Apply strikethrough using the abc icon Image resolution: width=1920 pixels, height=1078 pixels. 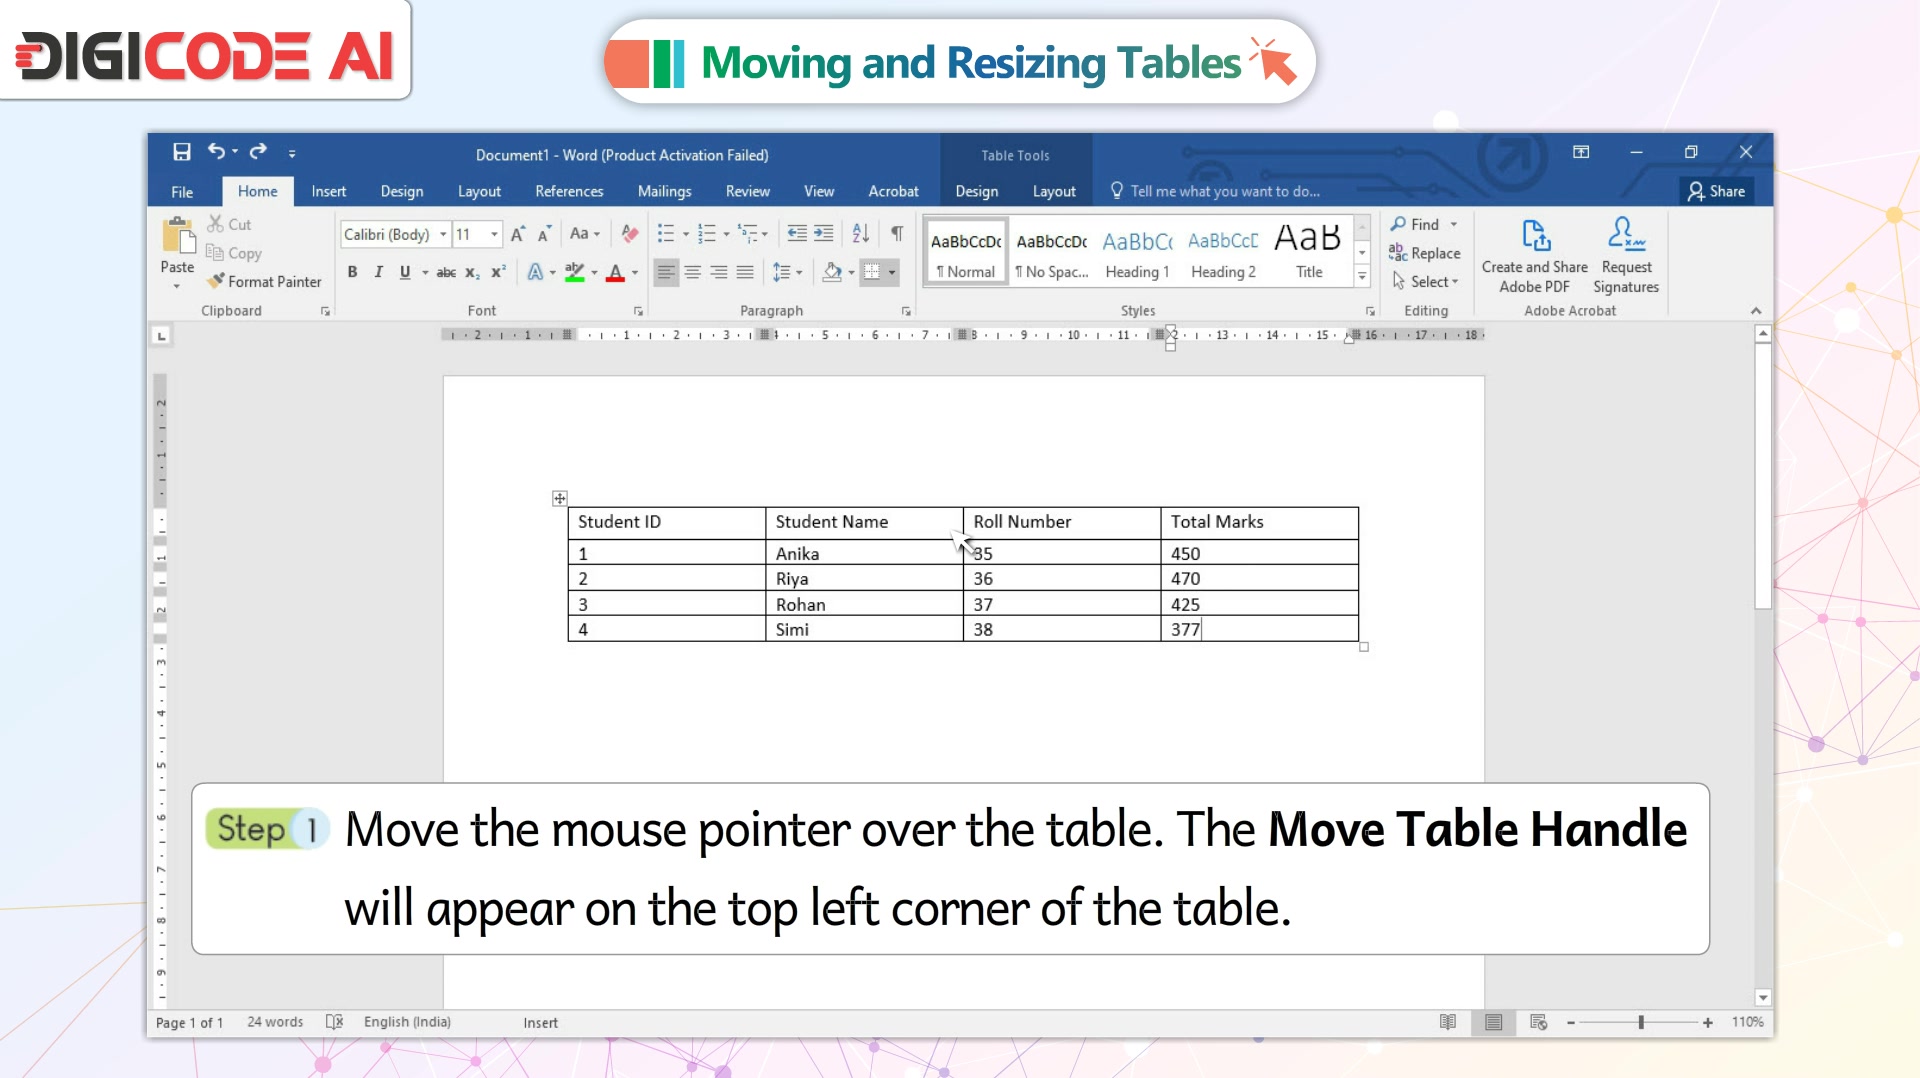[x=446, y=272]
